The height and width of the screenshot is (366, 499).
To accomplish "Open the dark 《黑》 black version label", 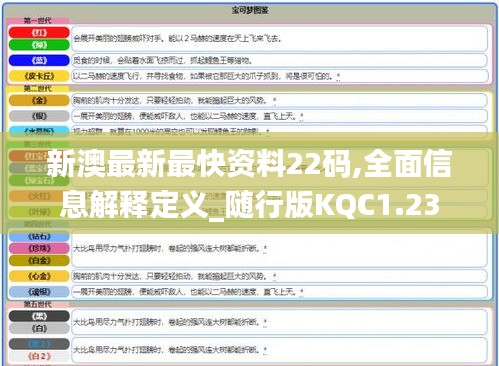I will [x=39, y=316].
